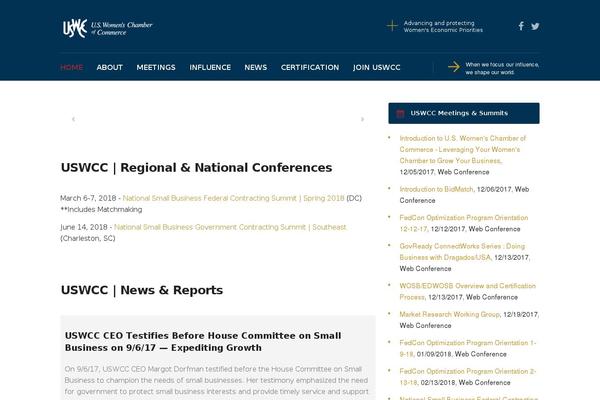The height and width of the screenshot is (400, 600).
Task: Open National Small Business Government Contracting Summit Southeast link
Action: [x=230, y=227]
